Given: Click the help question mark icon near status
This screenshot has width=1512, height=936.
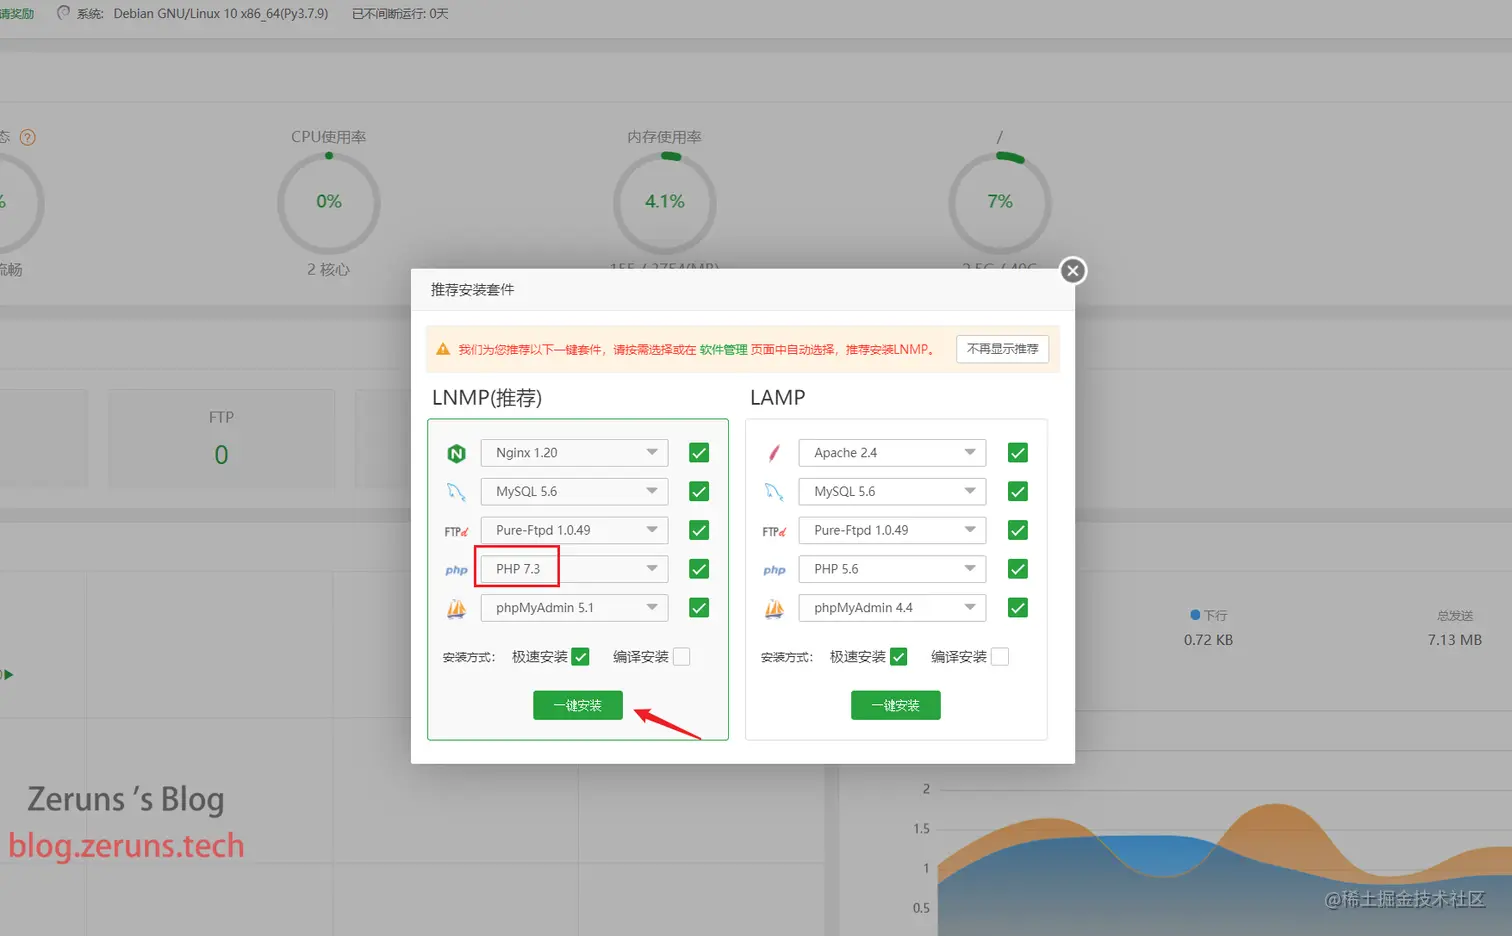Looking at the screenshot, I should 28,138.
